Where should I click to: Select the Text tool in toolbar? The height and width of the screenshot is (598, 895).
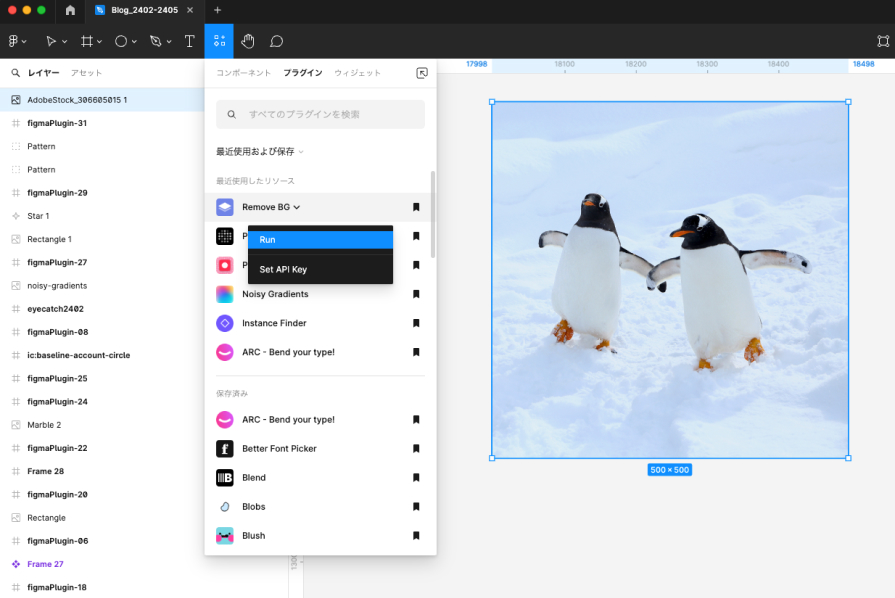click(x=189, y=41)
